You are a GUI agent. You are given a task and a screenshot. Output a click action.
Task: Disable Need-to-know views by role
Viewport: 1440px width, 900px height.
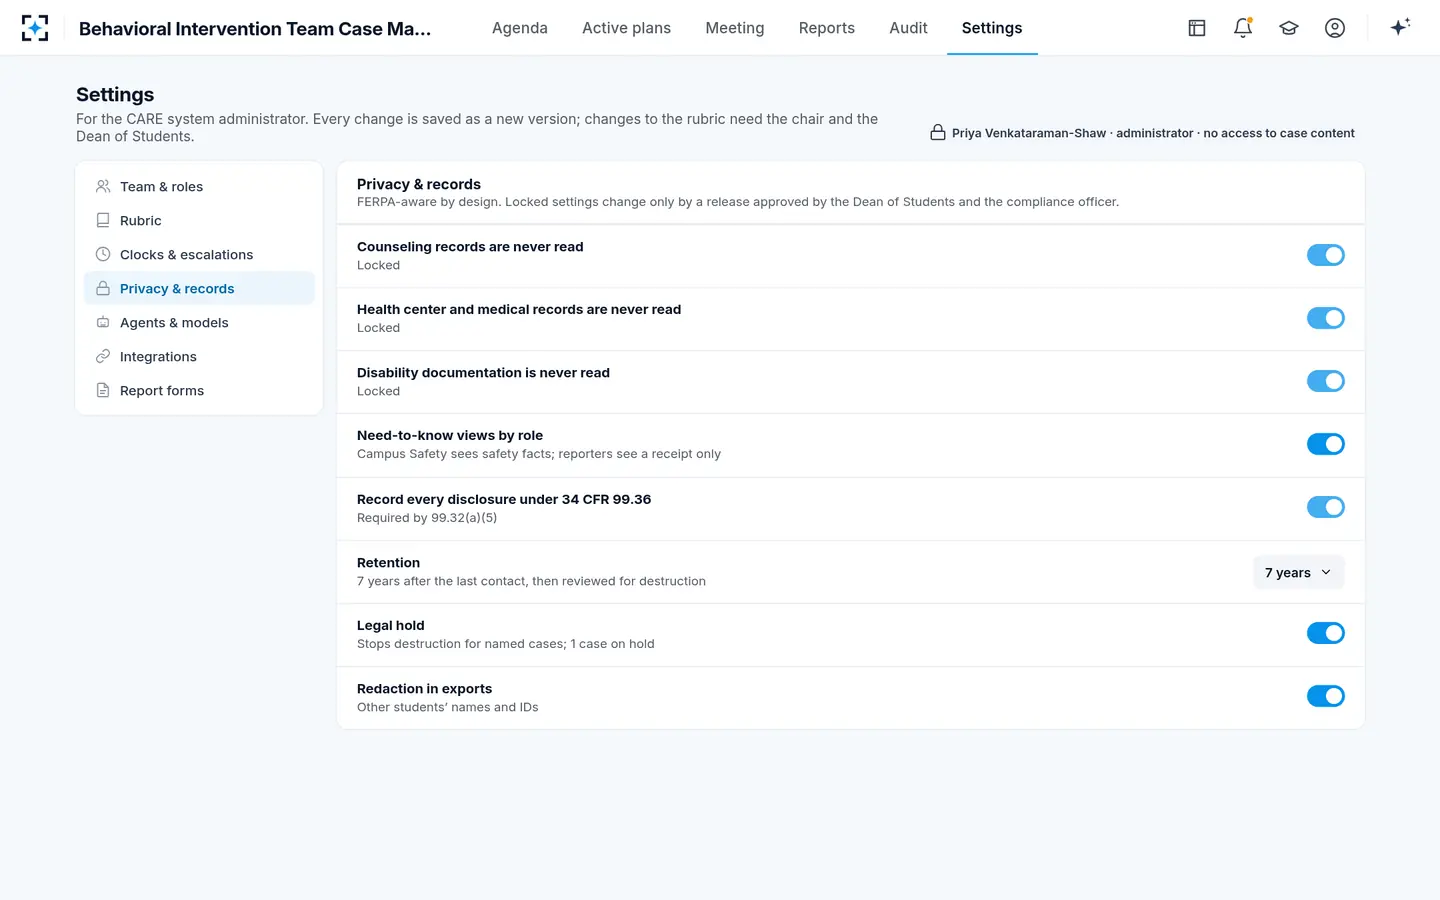point(1325,444)
